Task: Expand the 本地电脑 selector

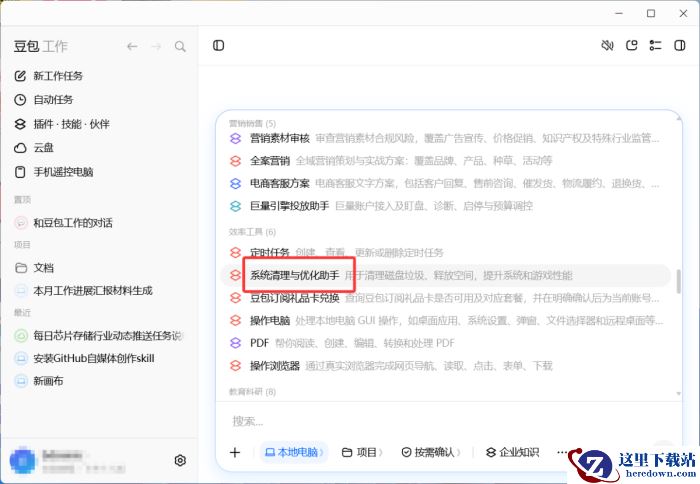Action: click(294, 452)
